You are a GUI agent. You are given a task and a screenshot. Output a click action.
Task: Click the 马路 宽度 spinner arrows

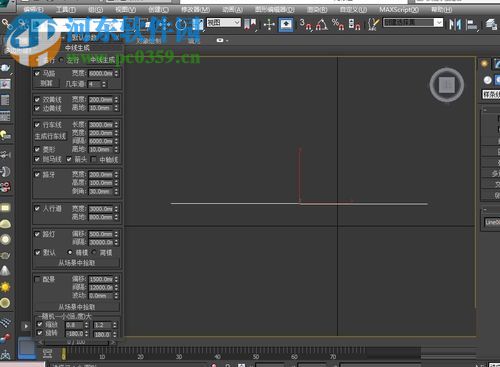point(116,73)
